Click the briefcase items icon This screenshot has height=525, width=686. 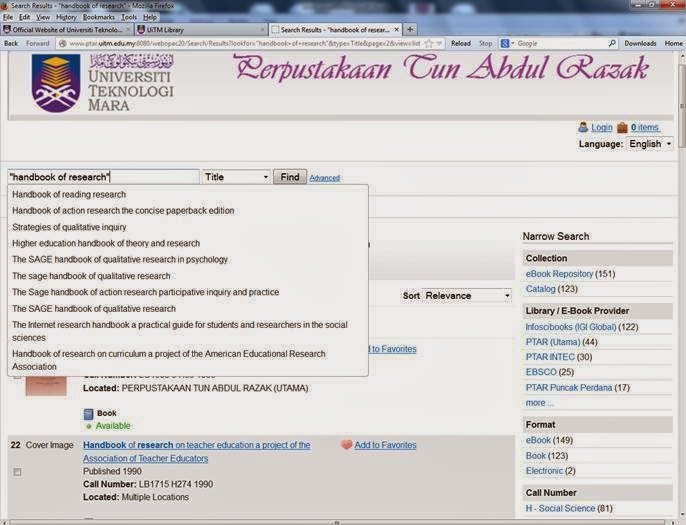coord(622,128)
